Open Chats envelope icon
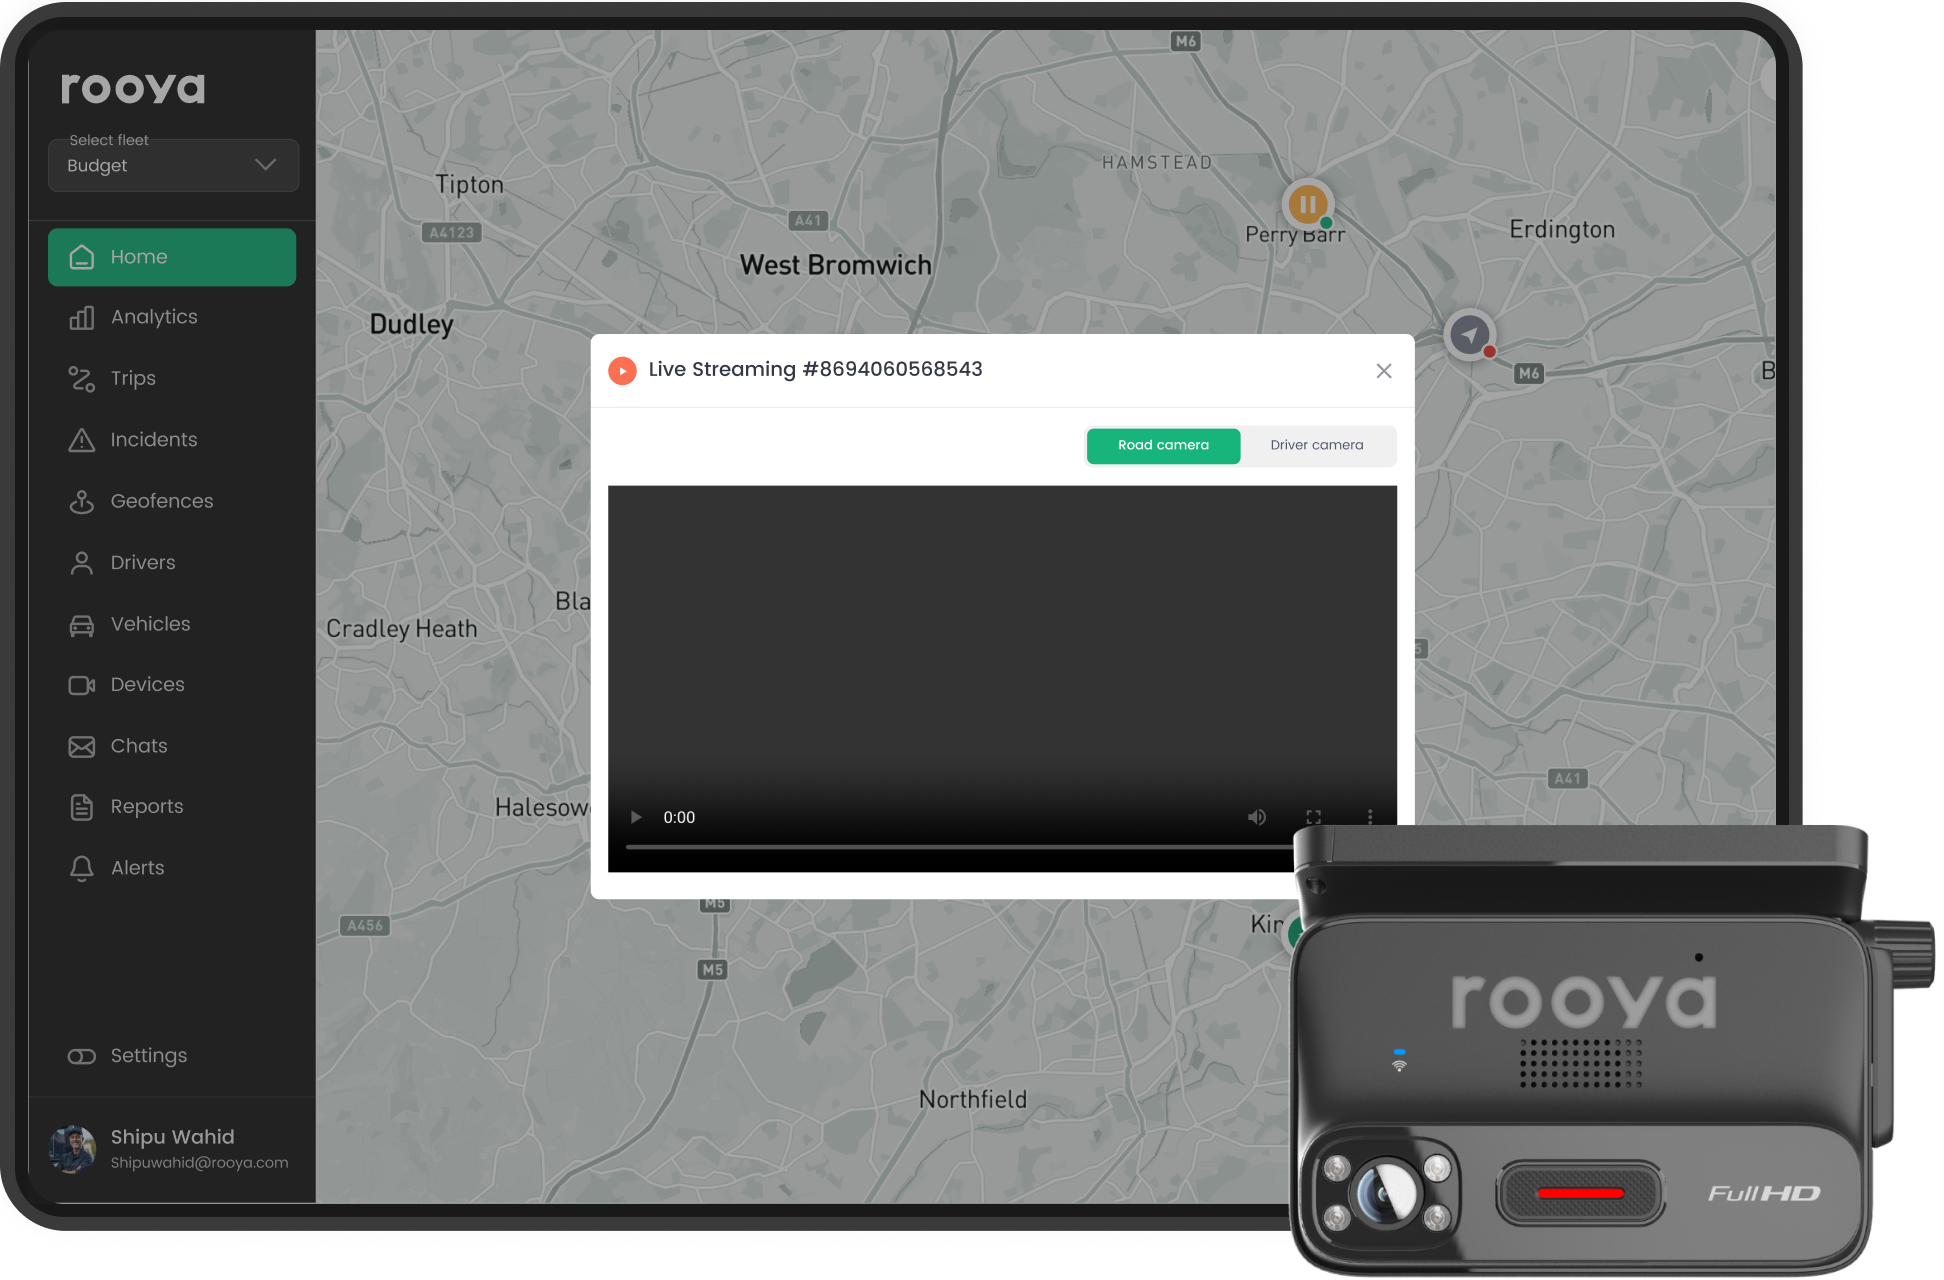 (81, 747)
